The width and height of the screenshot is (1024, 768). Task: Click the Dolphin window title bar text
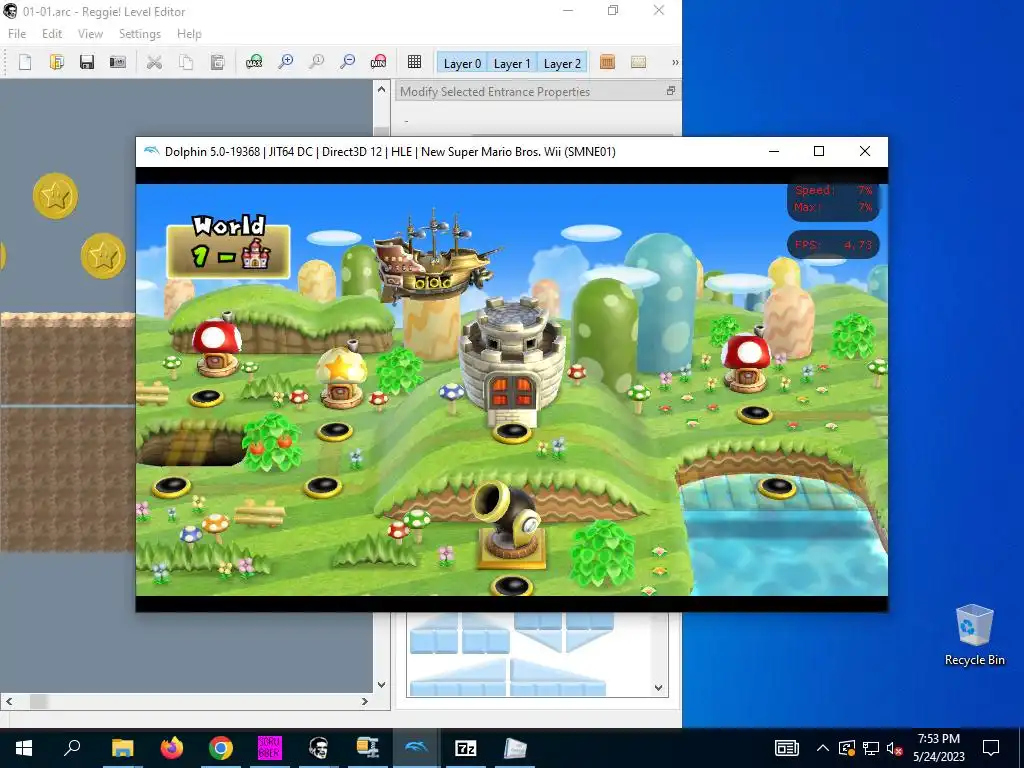coord(390,152)
